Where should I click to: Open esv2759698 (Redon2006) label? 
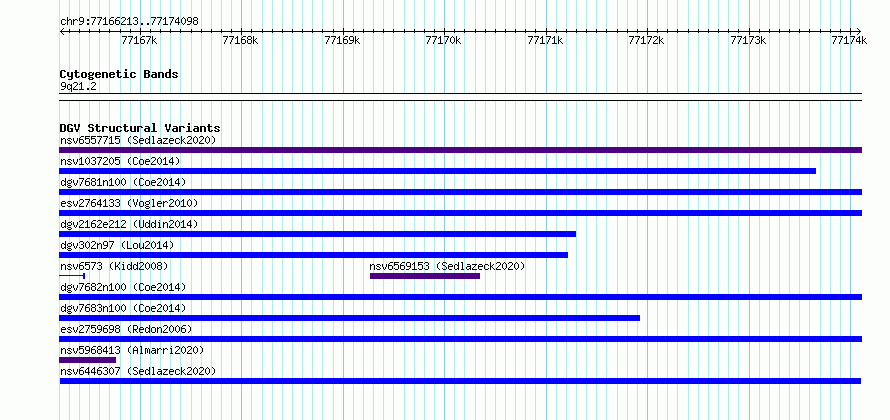[x=126, y=329]
